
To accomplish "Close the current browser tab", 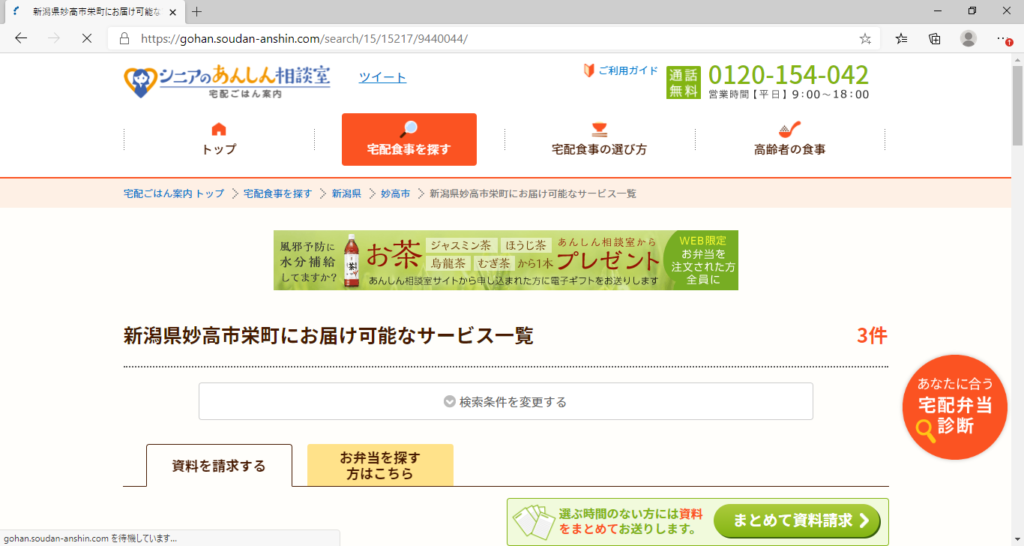I will (x=173, y=12).
